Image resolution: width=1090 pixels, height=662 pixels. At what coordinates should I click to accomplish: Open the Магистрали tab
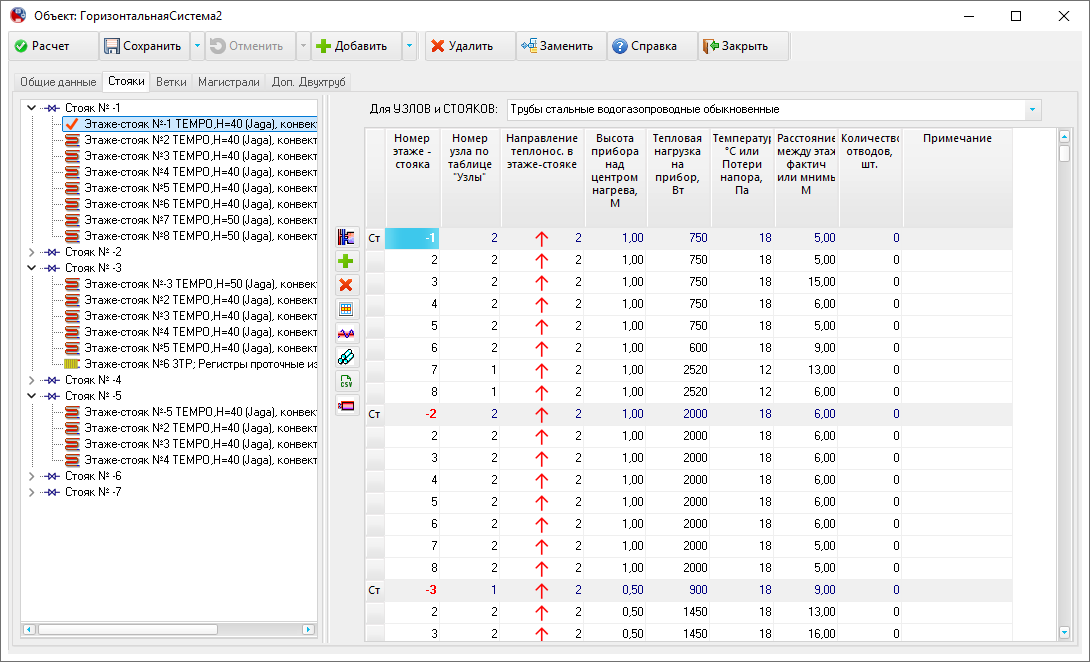tap(229, 82)
